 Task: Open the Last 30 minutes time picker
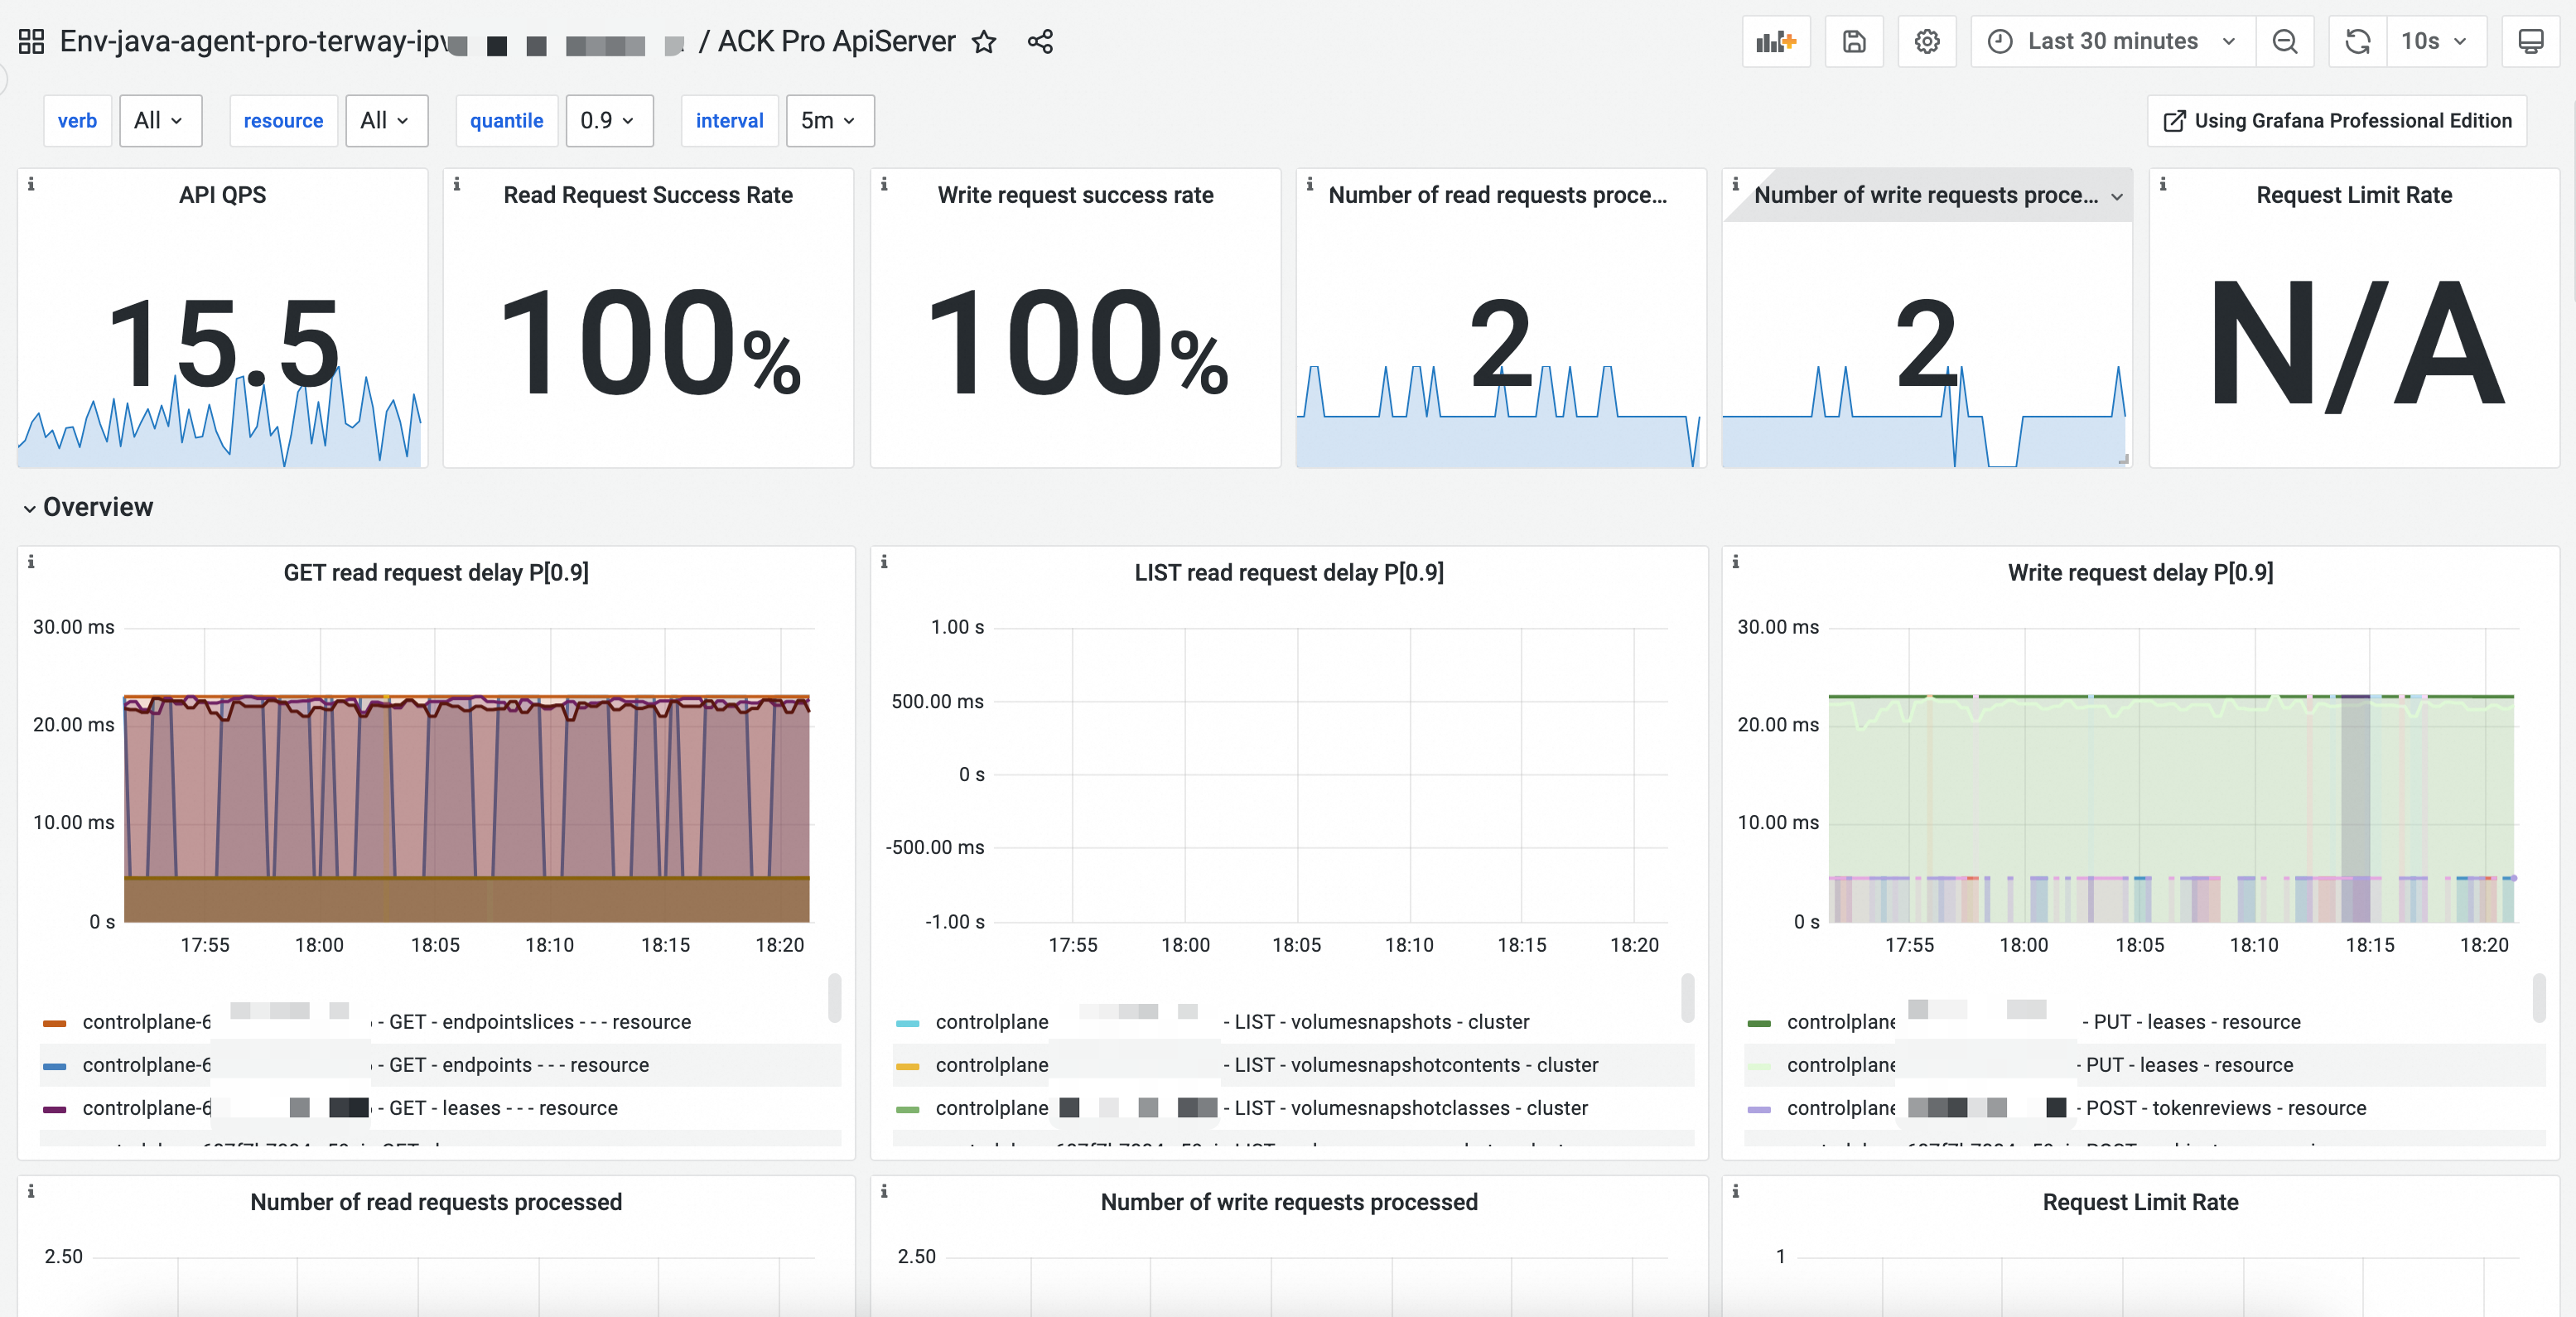(x=2111, y=41)
